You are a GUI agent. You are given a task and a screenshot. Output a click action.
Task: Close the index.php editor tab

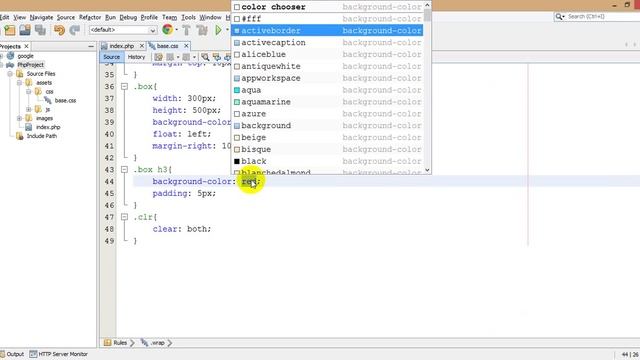[x=142, y=46]
